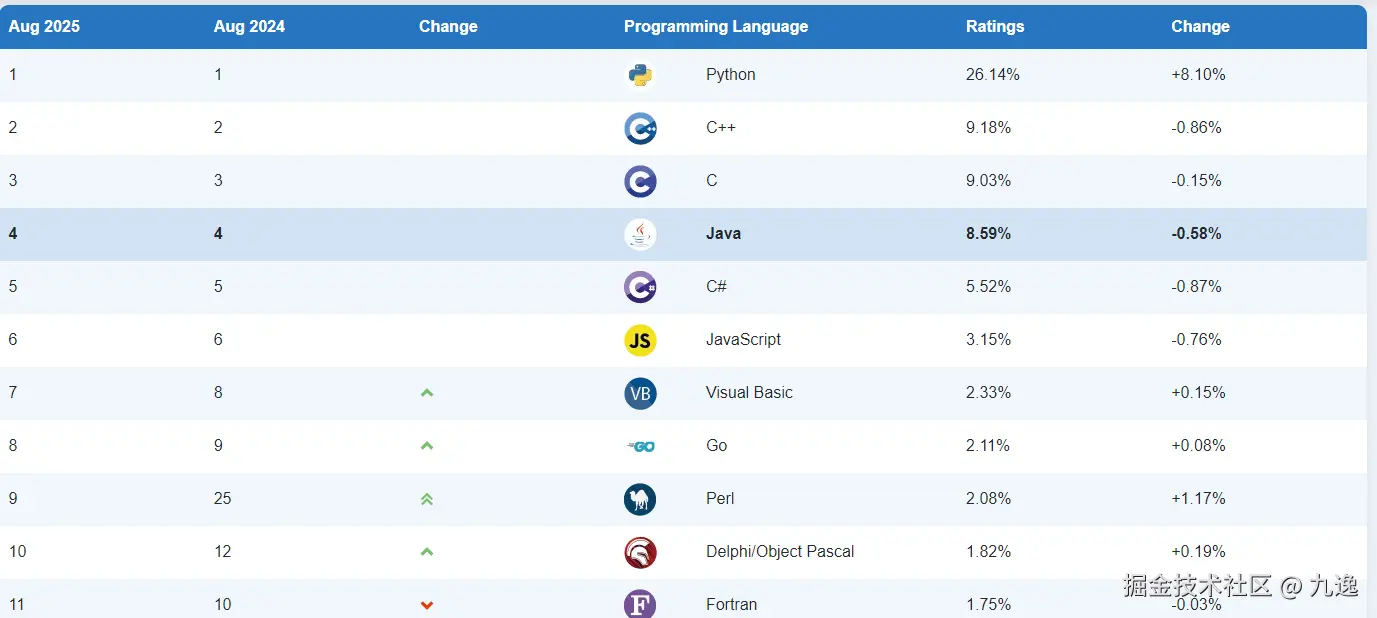Click the Perl camel logo icon
Screen dimensions: 1377x618
pos(640,499)
